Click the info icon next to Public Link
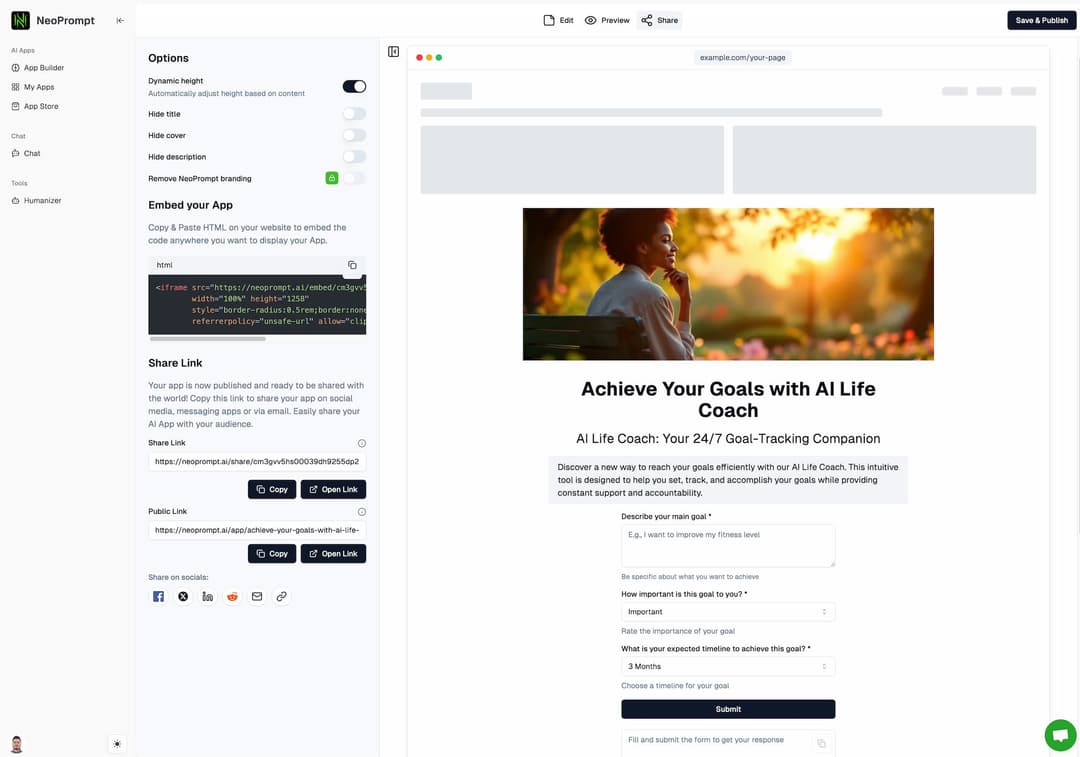Viewport: 1080px width, 757px height. pos(362,512)
